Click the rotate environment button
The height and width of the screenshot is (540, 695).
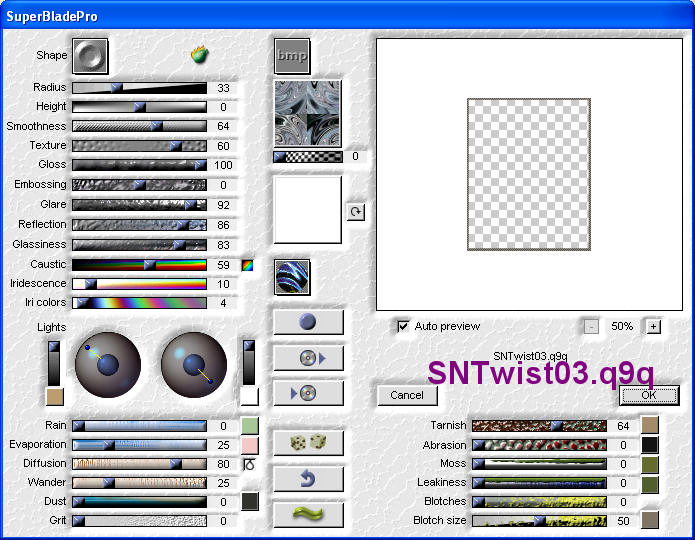(355, 212)
